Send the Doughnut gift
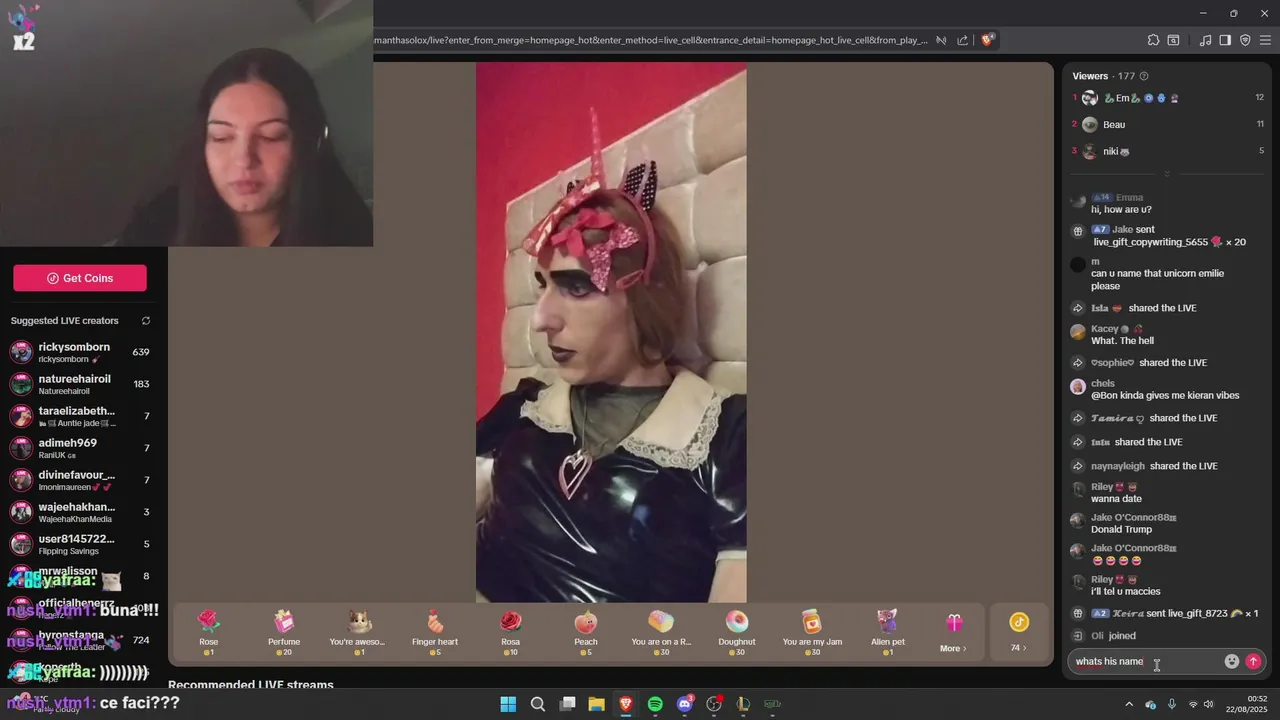Viewport: 1280px width, 720px height. pos(737,632)
